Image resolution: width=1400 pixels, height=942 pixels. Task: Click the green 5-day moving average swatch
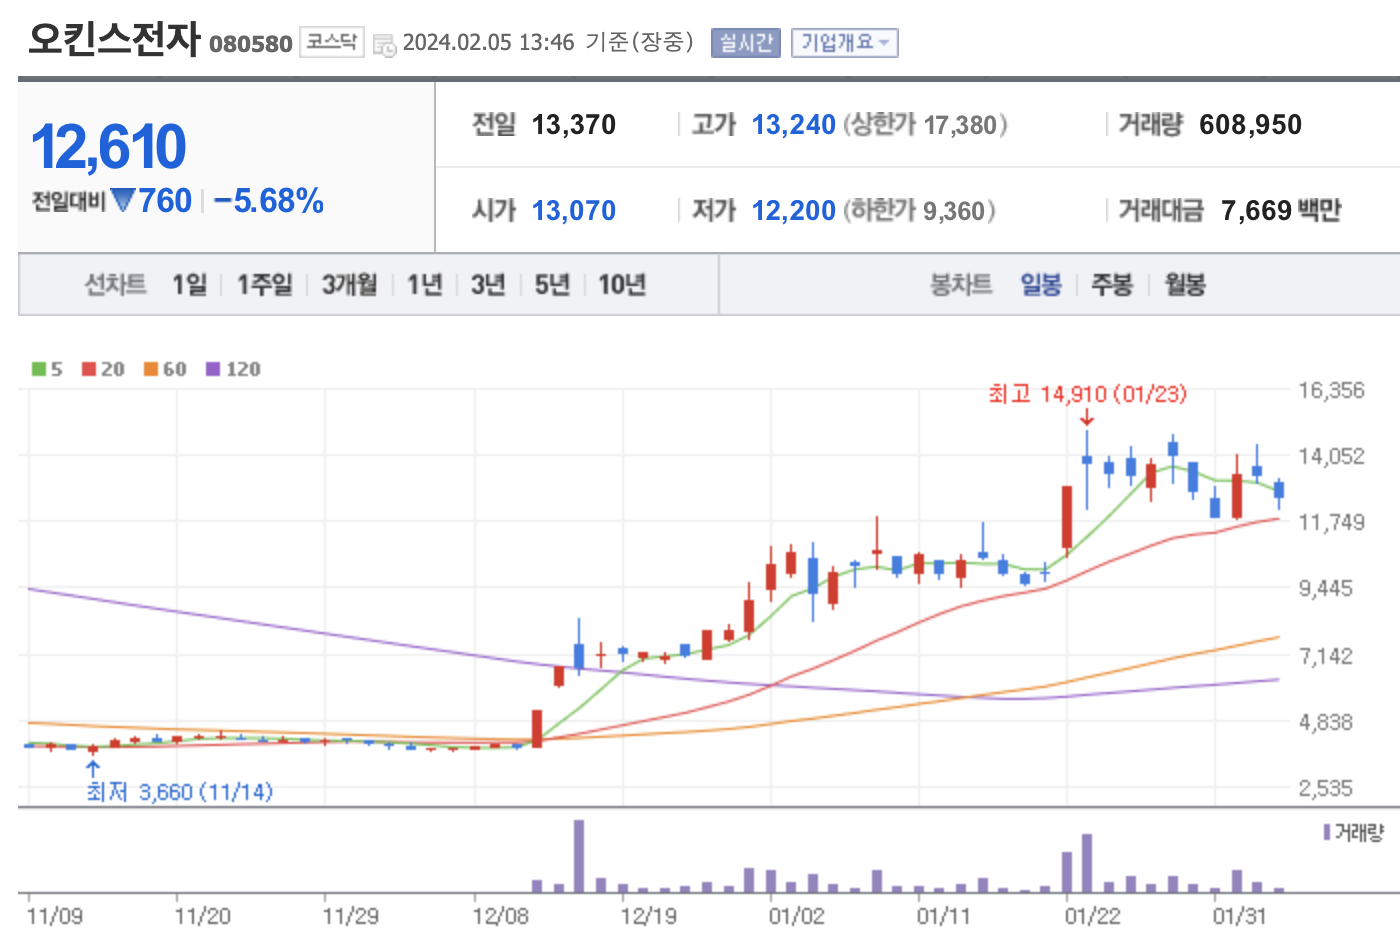pos(39,369)
